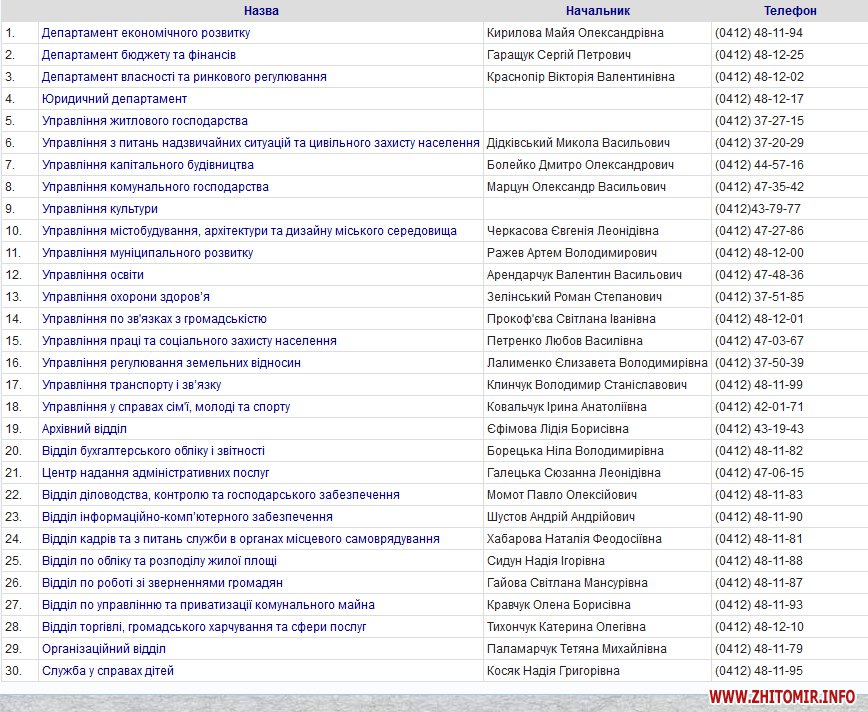This screenshot has height=712, width=868.
Task: Click the Начальник column header
Action: [597, 11]
